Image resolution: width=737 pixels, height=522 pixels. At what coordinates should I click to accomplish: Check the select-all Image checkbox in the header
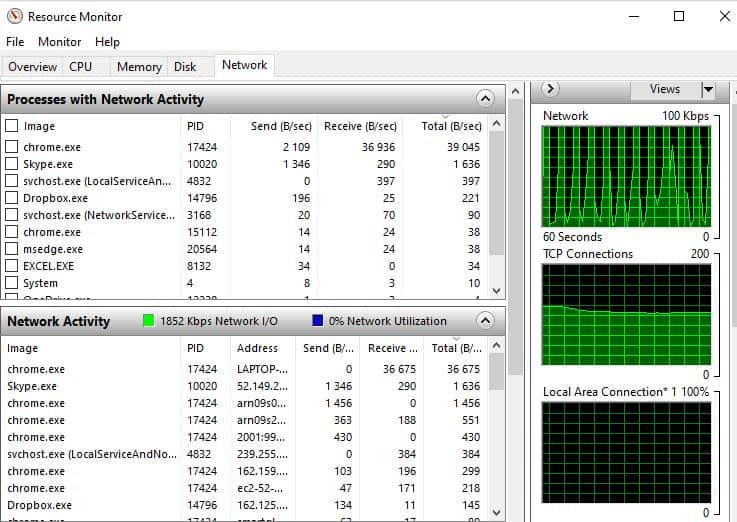[x=12, y=126]
